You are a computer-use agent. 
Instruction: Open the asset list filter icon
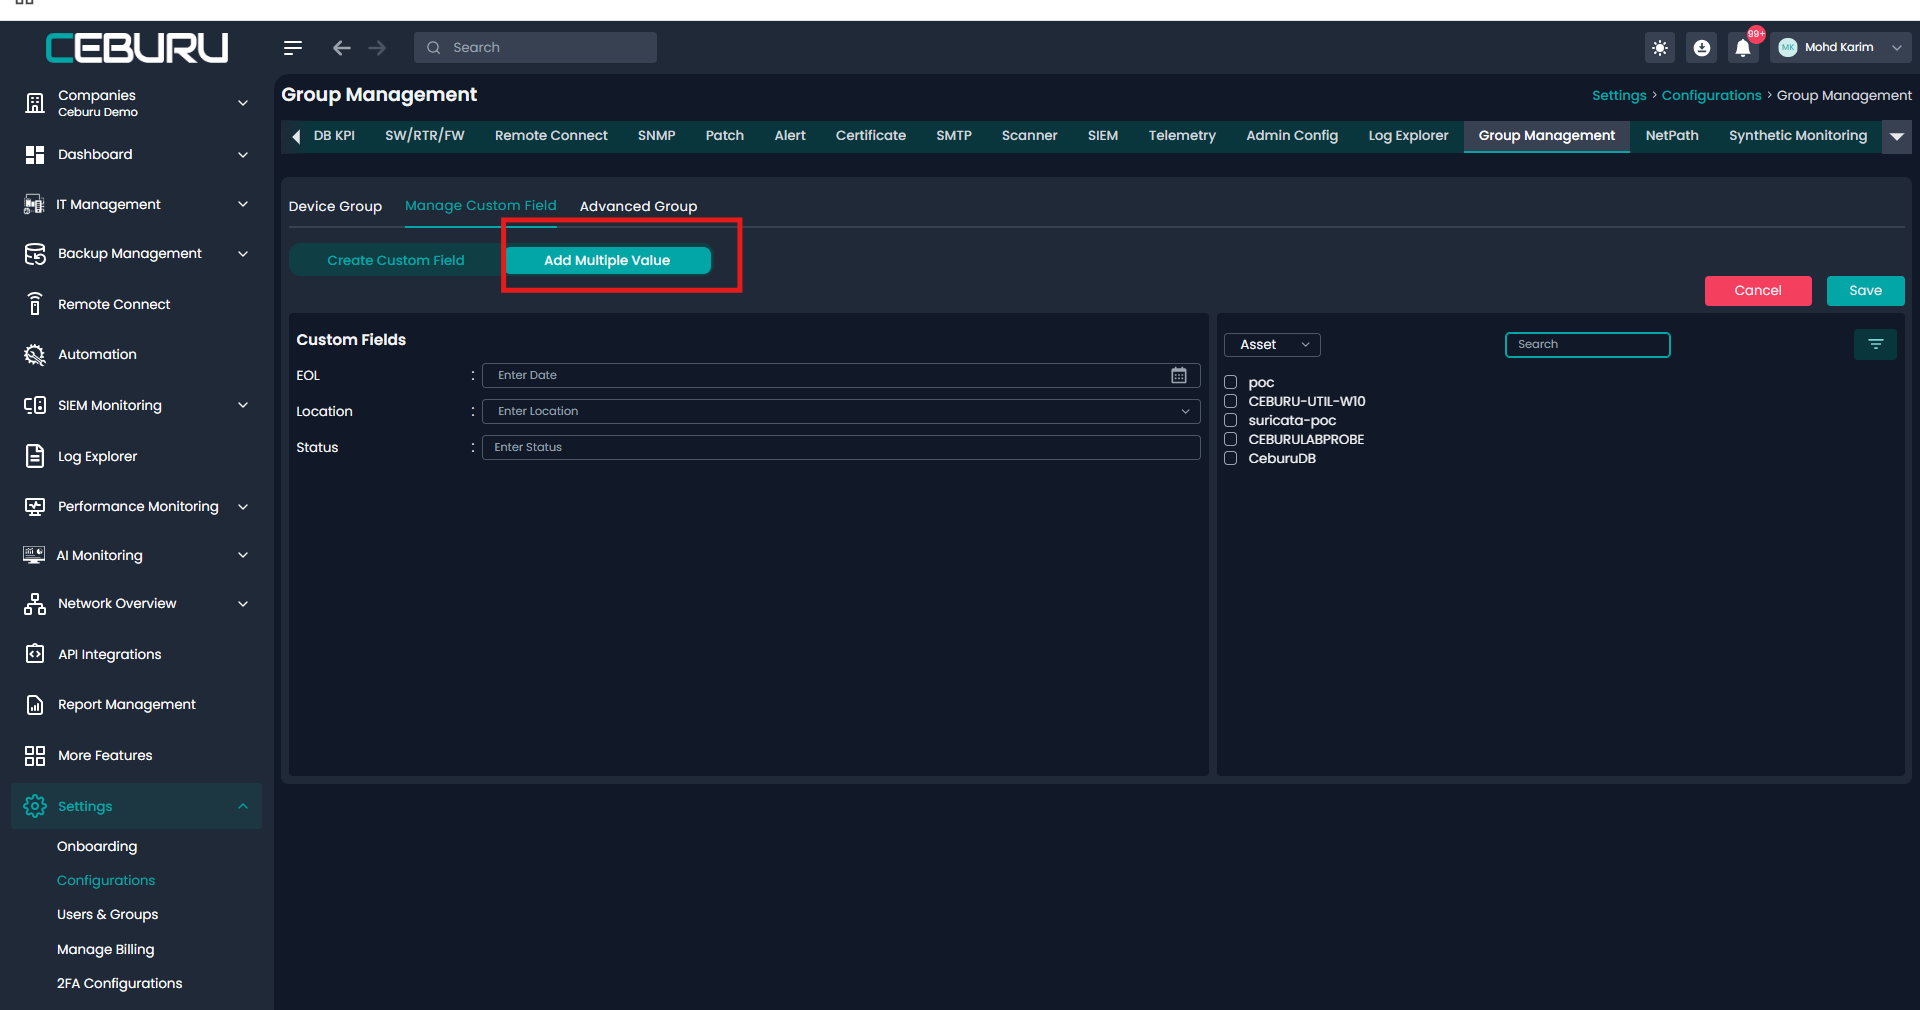(x=1875, y=345)
